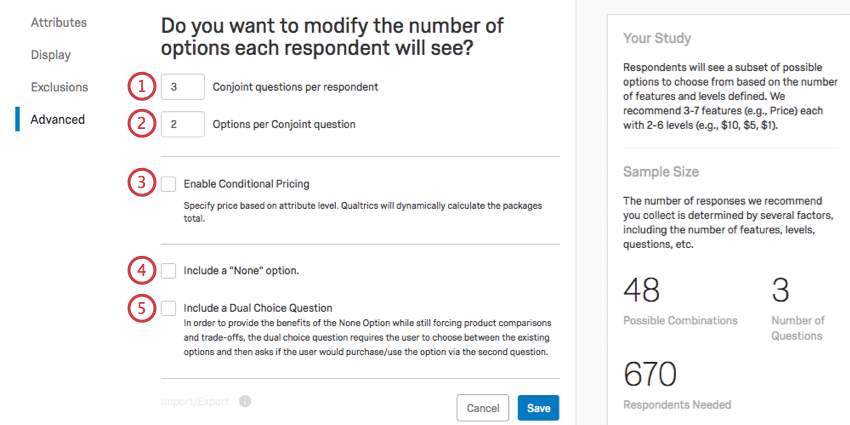Go to the Exclusions section
The image size is (850, 425).
pos(59,87)
